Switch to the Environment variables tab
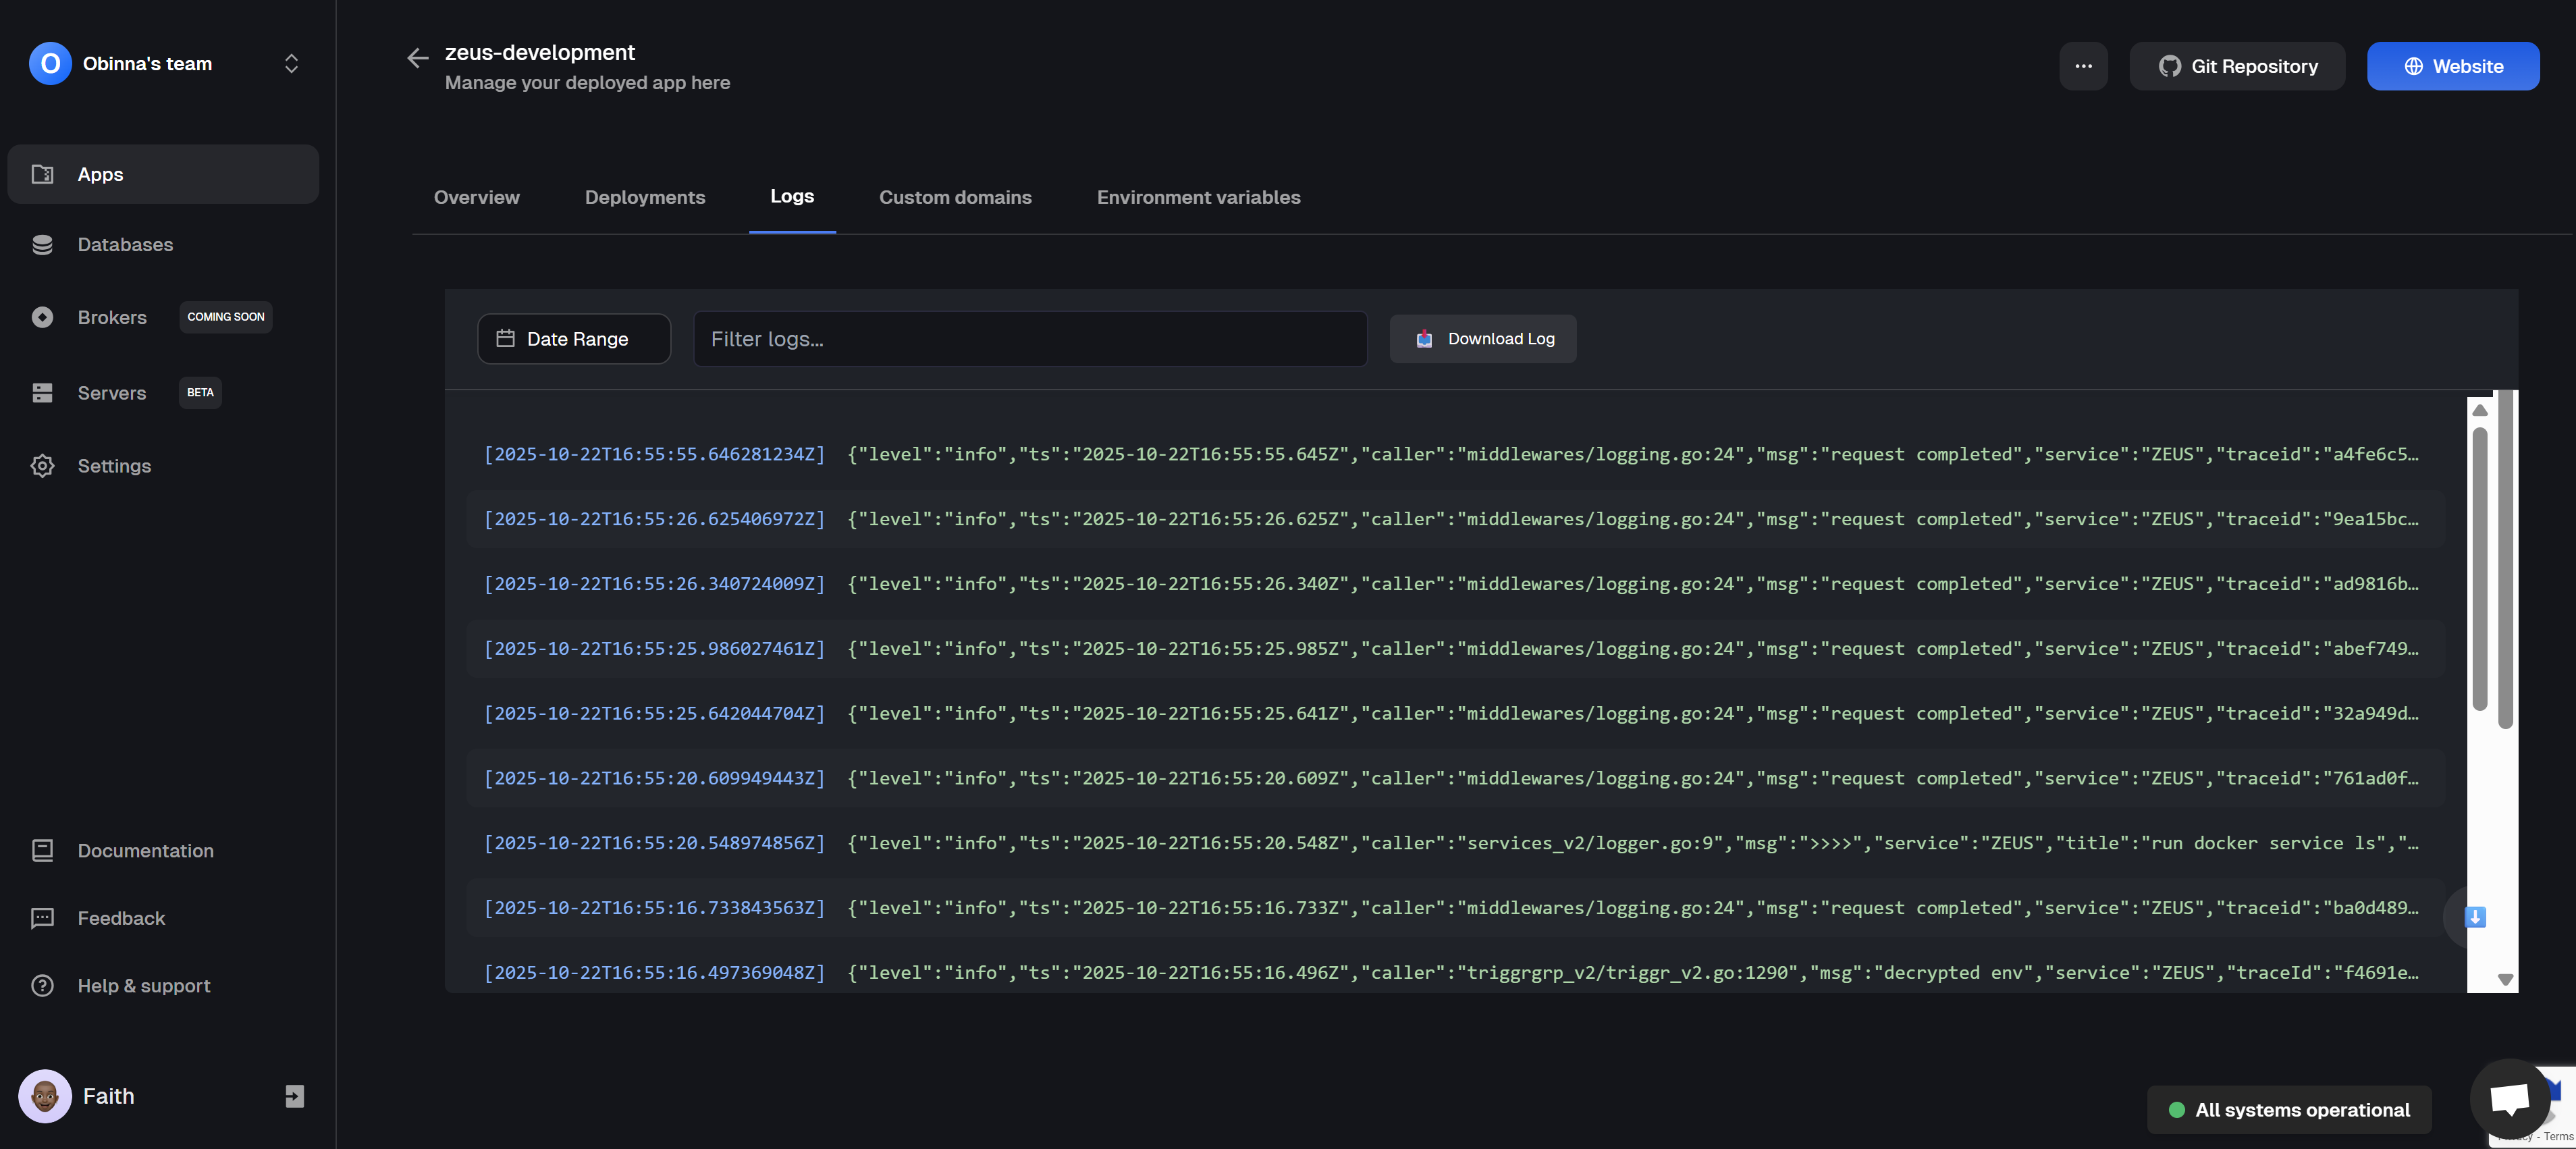2576x1149 pixels. 1198,197
